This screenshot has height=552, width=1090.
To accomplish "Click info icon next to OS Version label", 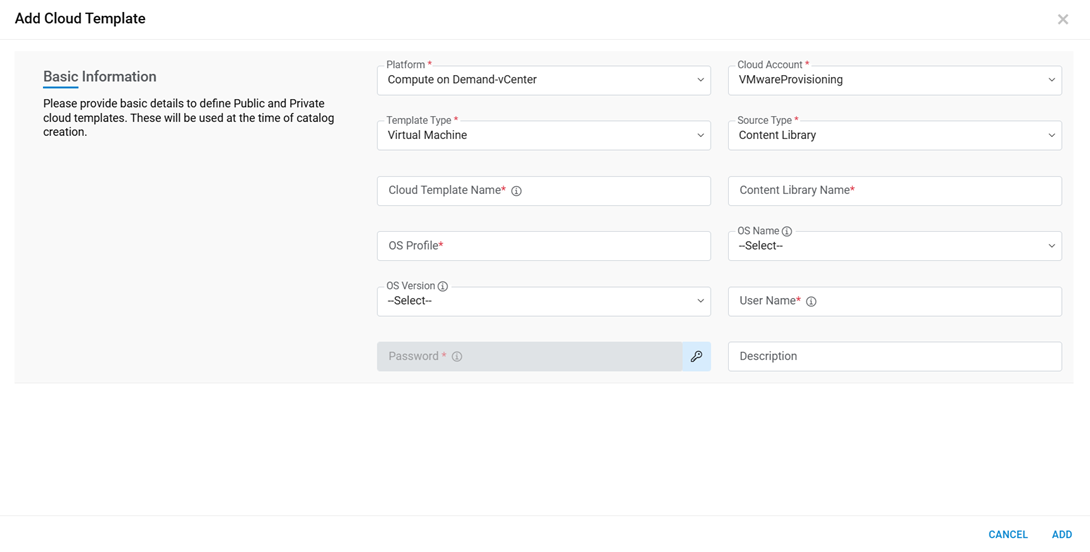I will 443,286.
